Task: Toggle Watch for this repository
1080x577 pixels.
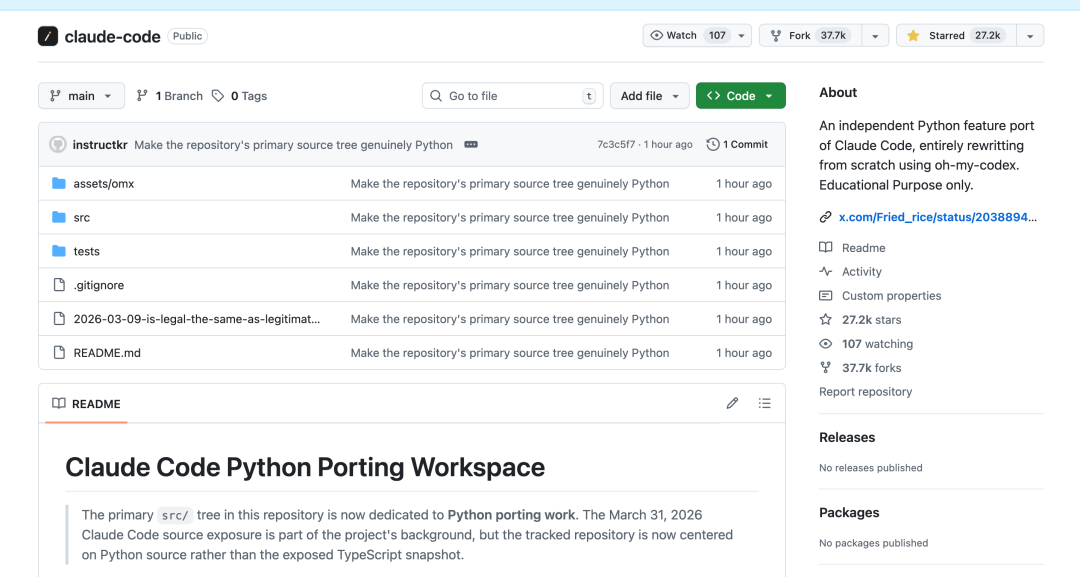Action: (x=687, y=36)
